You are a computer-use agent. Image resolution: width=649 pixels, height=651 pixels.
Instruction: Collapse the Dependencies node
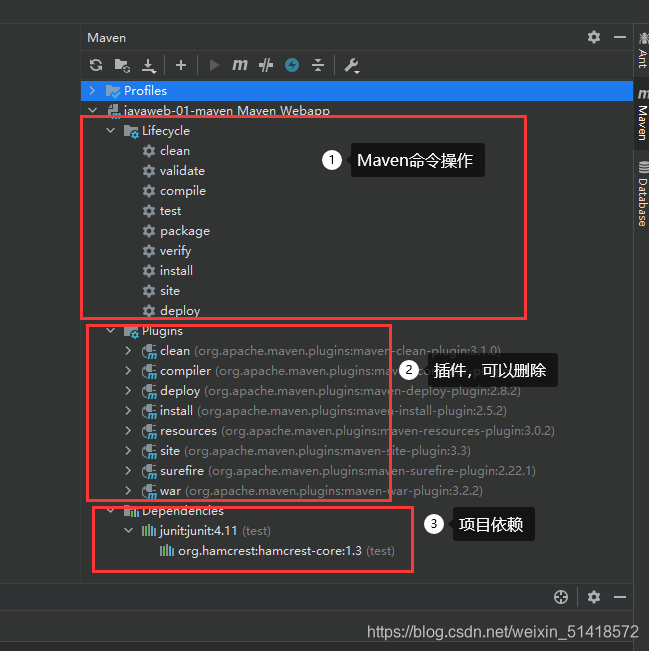[x=110, y=511]
